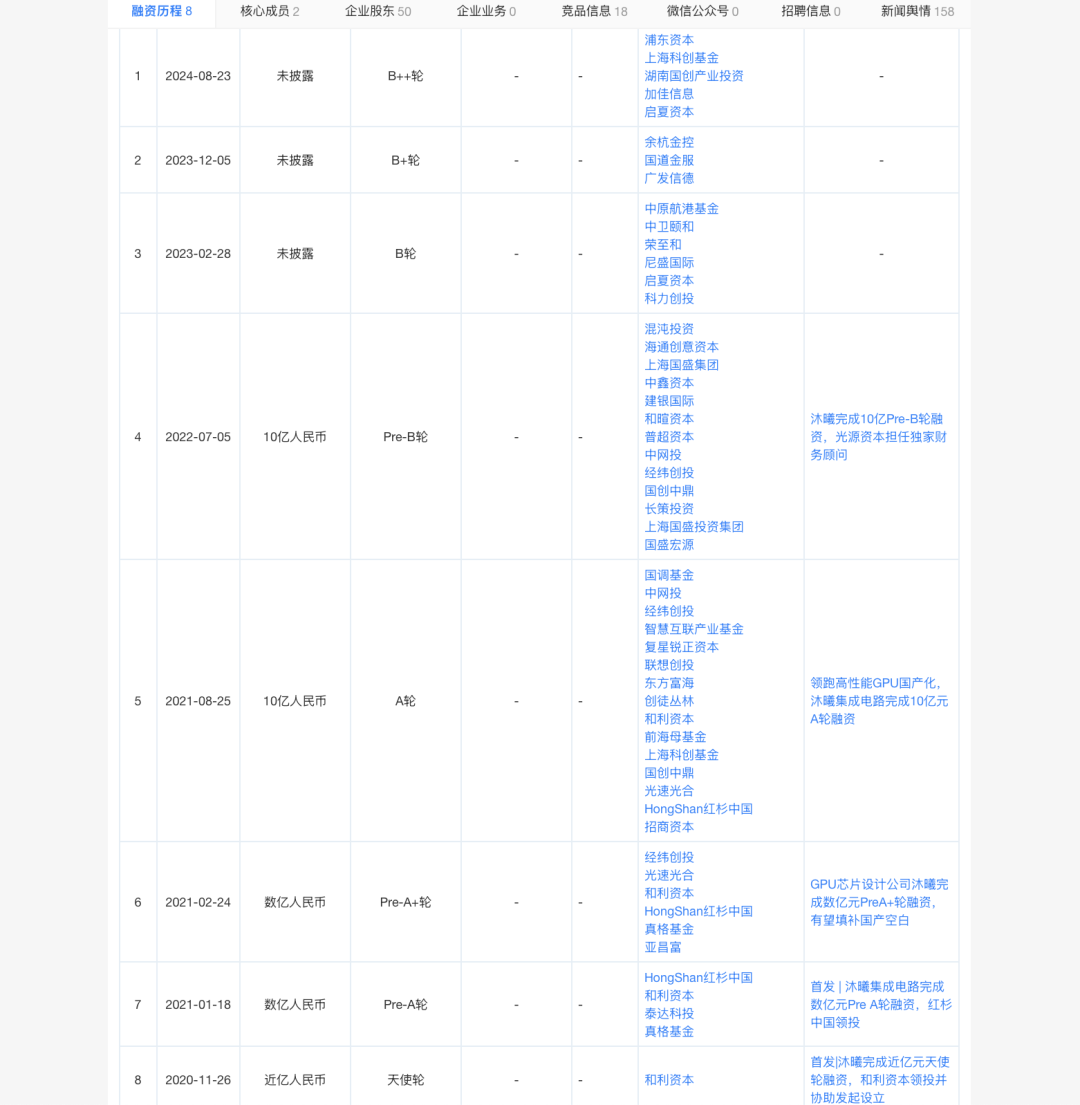This screenshot has width=1080, height=1105.
Task: Open the 混沌投资 investor link
Action: pyautogui.click(x=669, y=329)
